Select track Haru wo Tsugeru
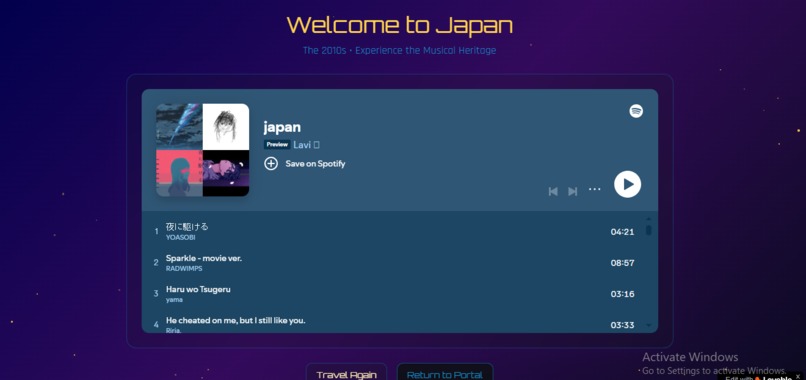Image resolution: width=806 pixels, height=380 pixels. pos(198,289)
